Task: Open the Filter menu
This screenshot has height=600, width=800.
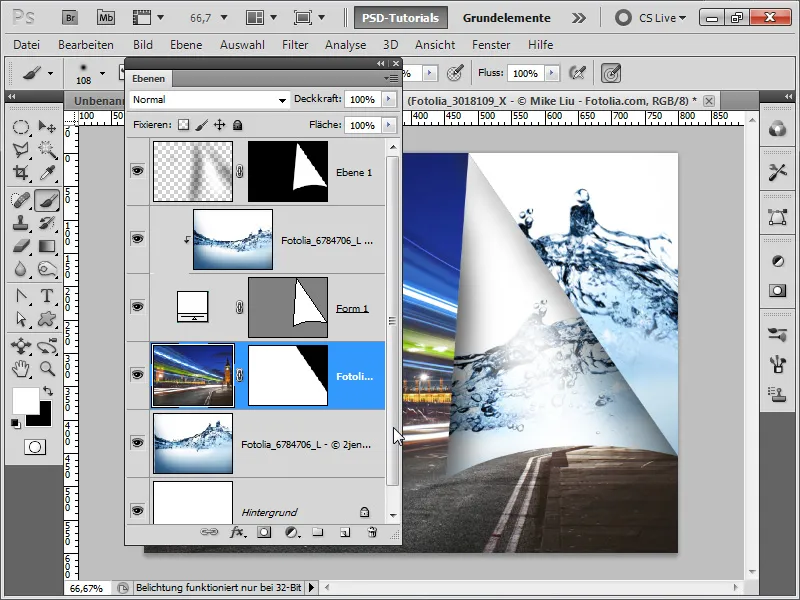Action: point(295,45)
